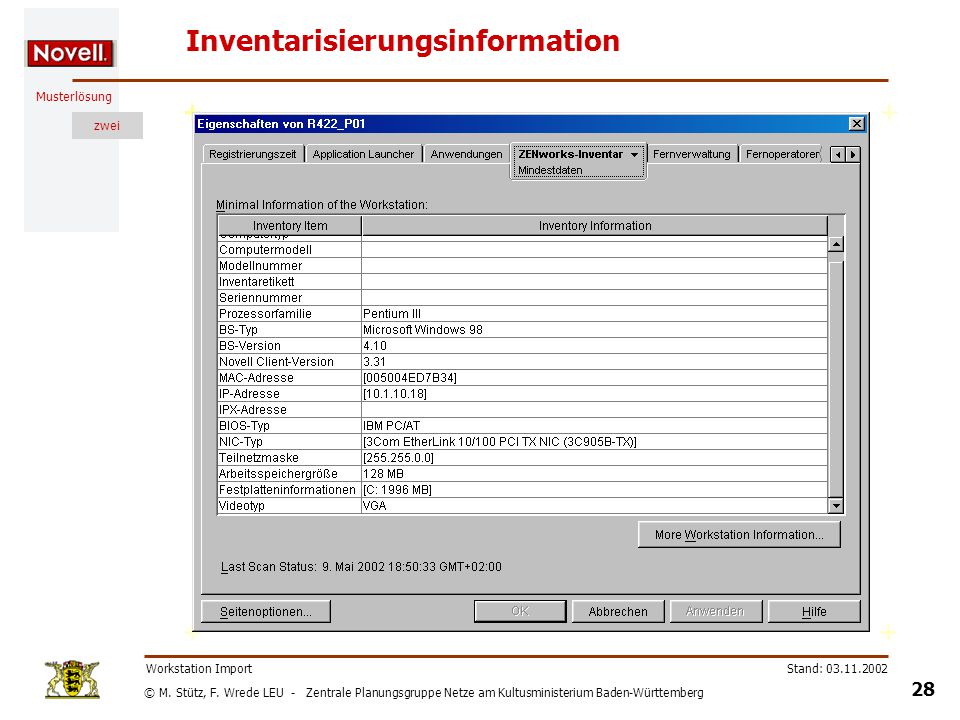
Task: Select the Anwendungen tab
Action: [x=466, y=154]
